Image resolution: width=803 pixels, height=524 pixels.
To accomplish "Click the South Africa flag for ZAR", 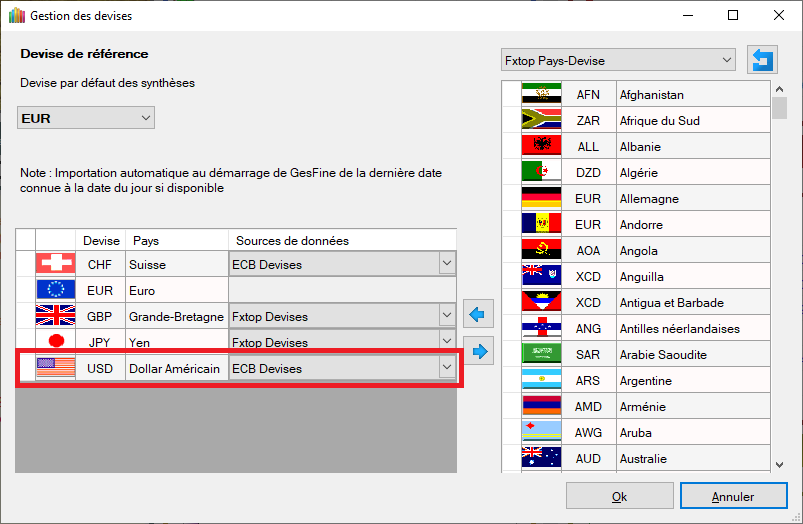I will coord(541,120).
